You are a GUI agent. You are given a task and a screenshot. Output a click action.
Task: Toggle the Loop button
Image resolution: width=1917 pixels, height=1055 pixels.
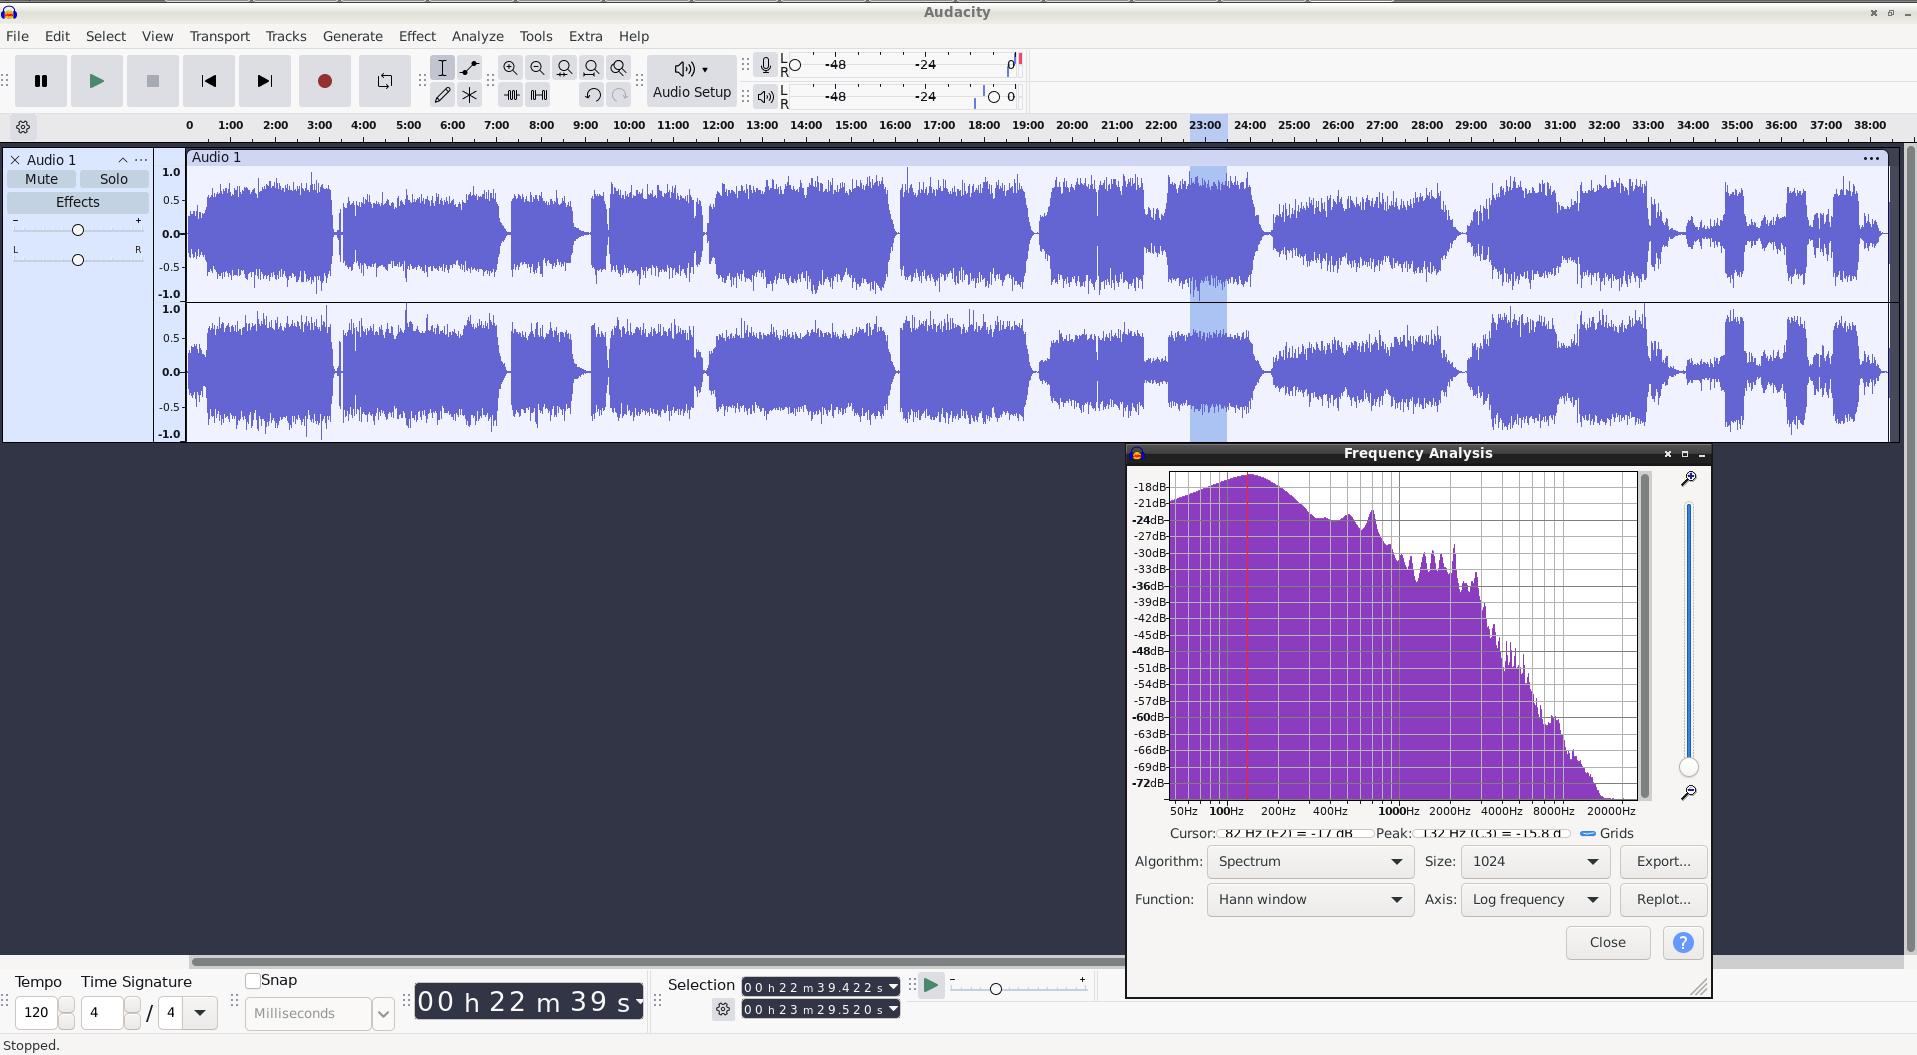[385, 81]
